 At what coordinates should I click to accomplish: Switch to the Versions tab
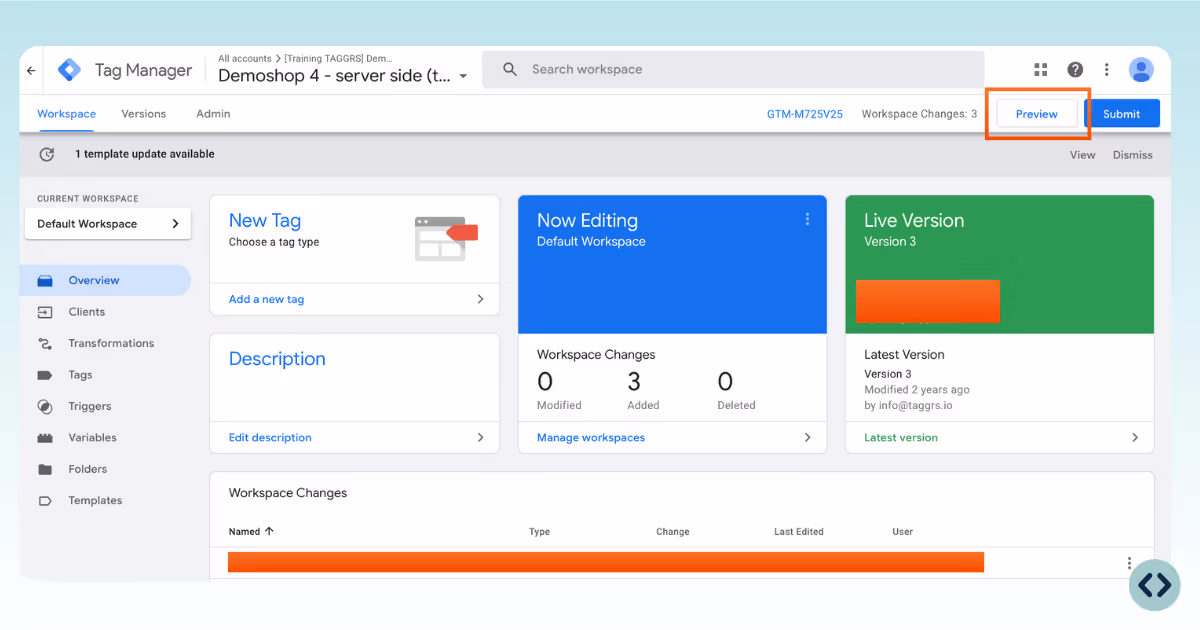click(144, 114)
